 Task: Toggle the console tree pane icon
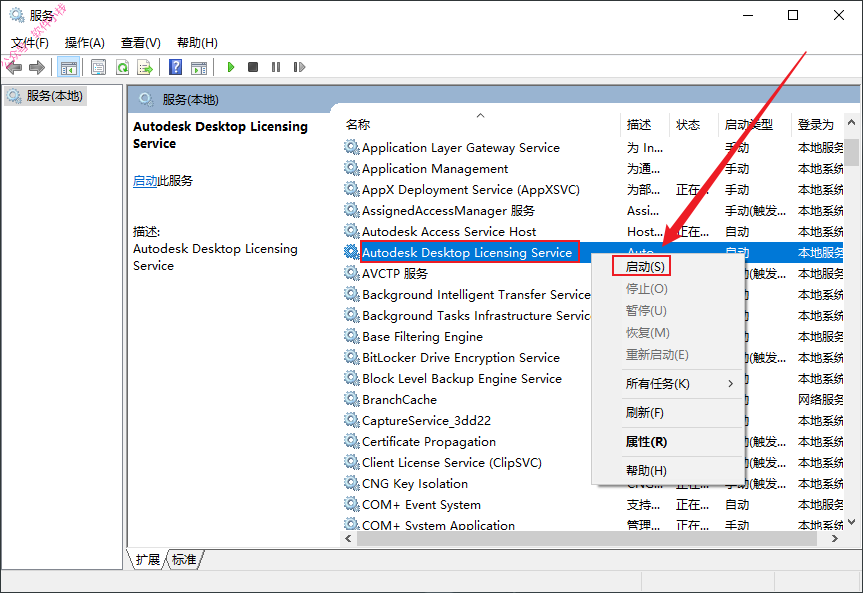coord(69,67)
